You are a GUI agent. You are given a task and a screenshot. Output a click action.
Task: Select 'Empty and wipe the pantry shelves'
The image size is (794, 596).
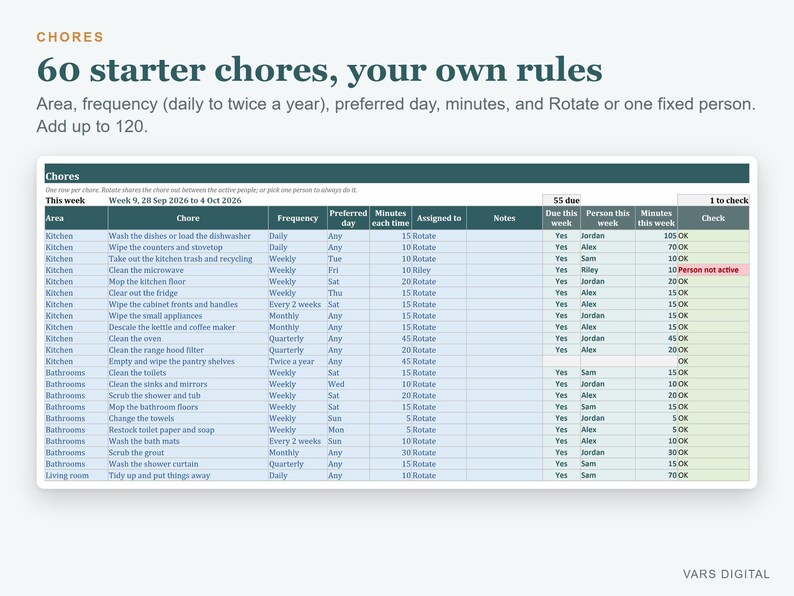point(188,362)
